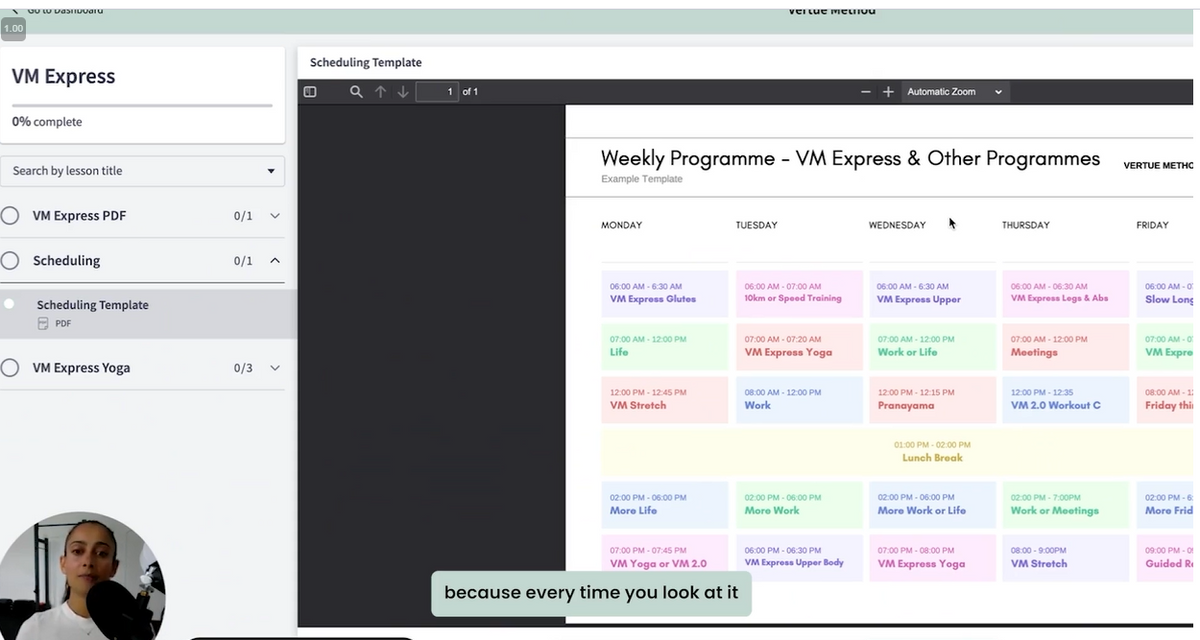Click the VM Express course title
Screen dimensions: 1200x640
[x=63, y=77]
